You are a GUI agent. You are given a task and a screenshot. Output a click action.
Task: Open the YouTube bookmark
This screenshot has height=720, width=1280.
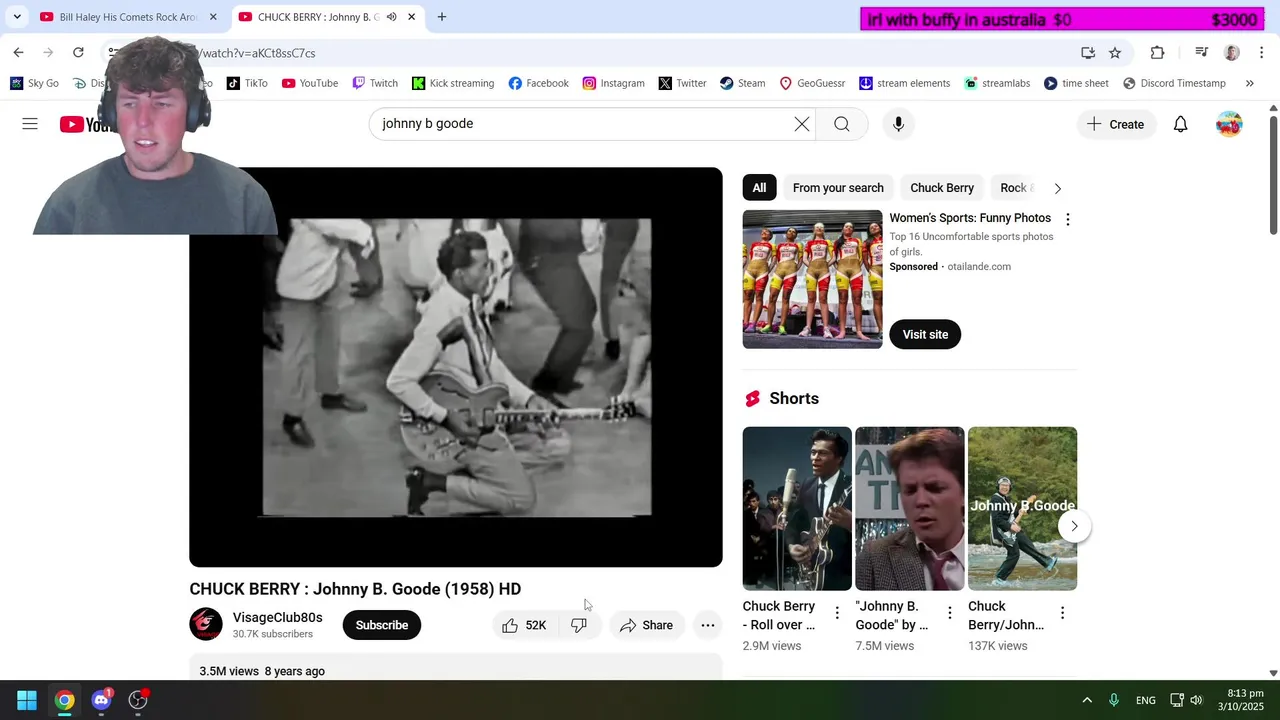pyautogui.click(x=310, y=83)
